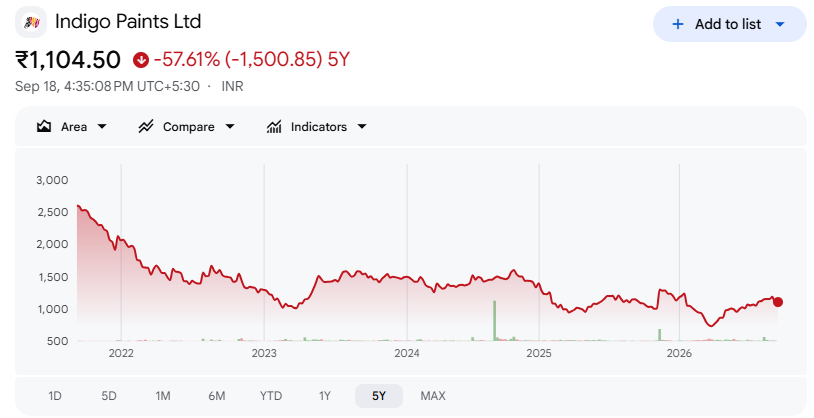Click the 500 y-axis label
The height and width of the screenshot is (418, 814).
click(58, 341)
